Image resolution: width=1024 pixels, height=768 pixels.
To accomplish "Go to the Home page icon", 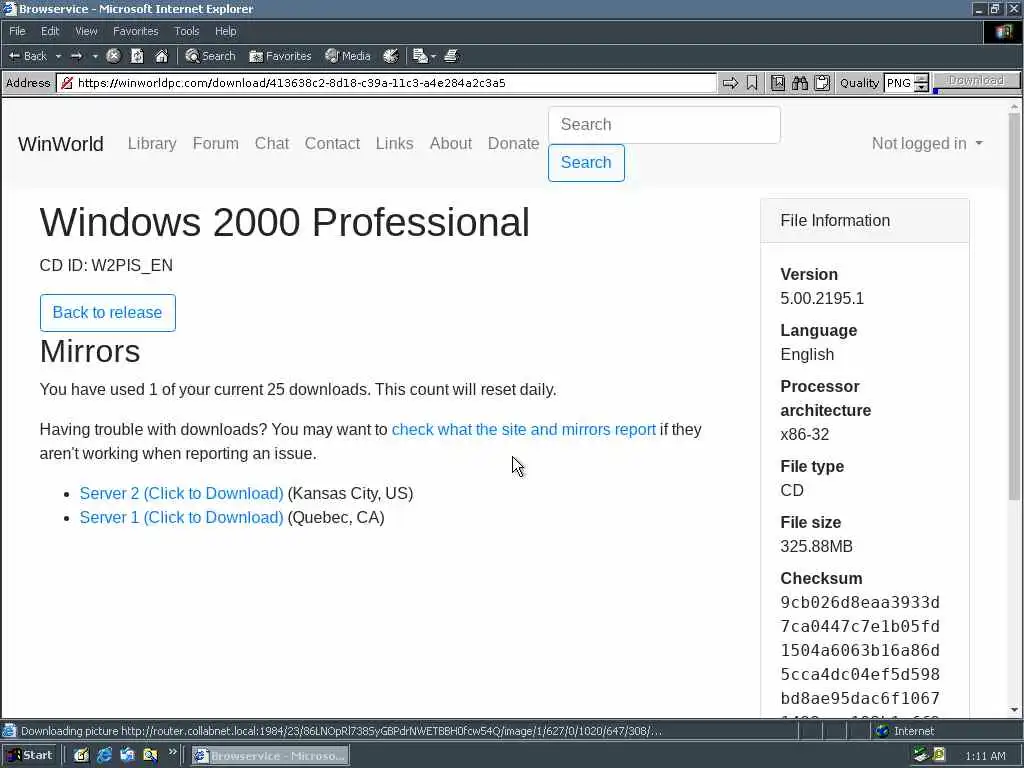I will point(161,56).
